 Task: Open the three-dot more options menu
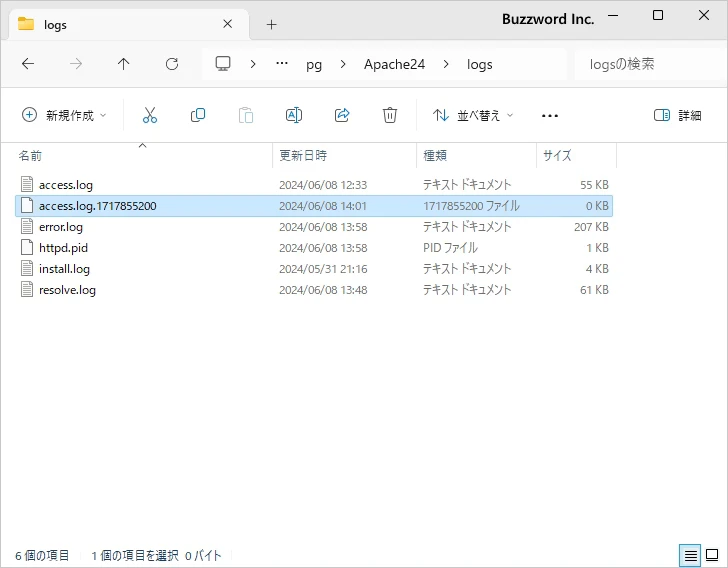point(549,115)
